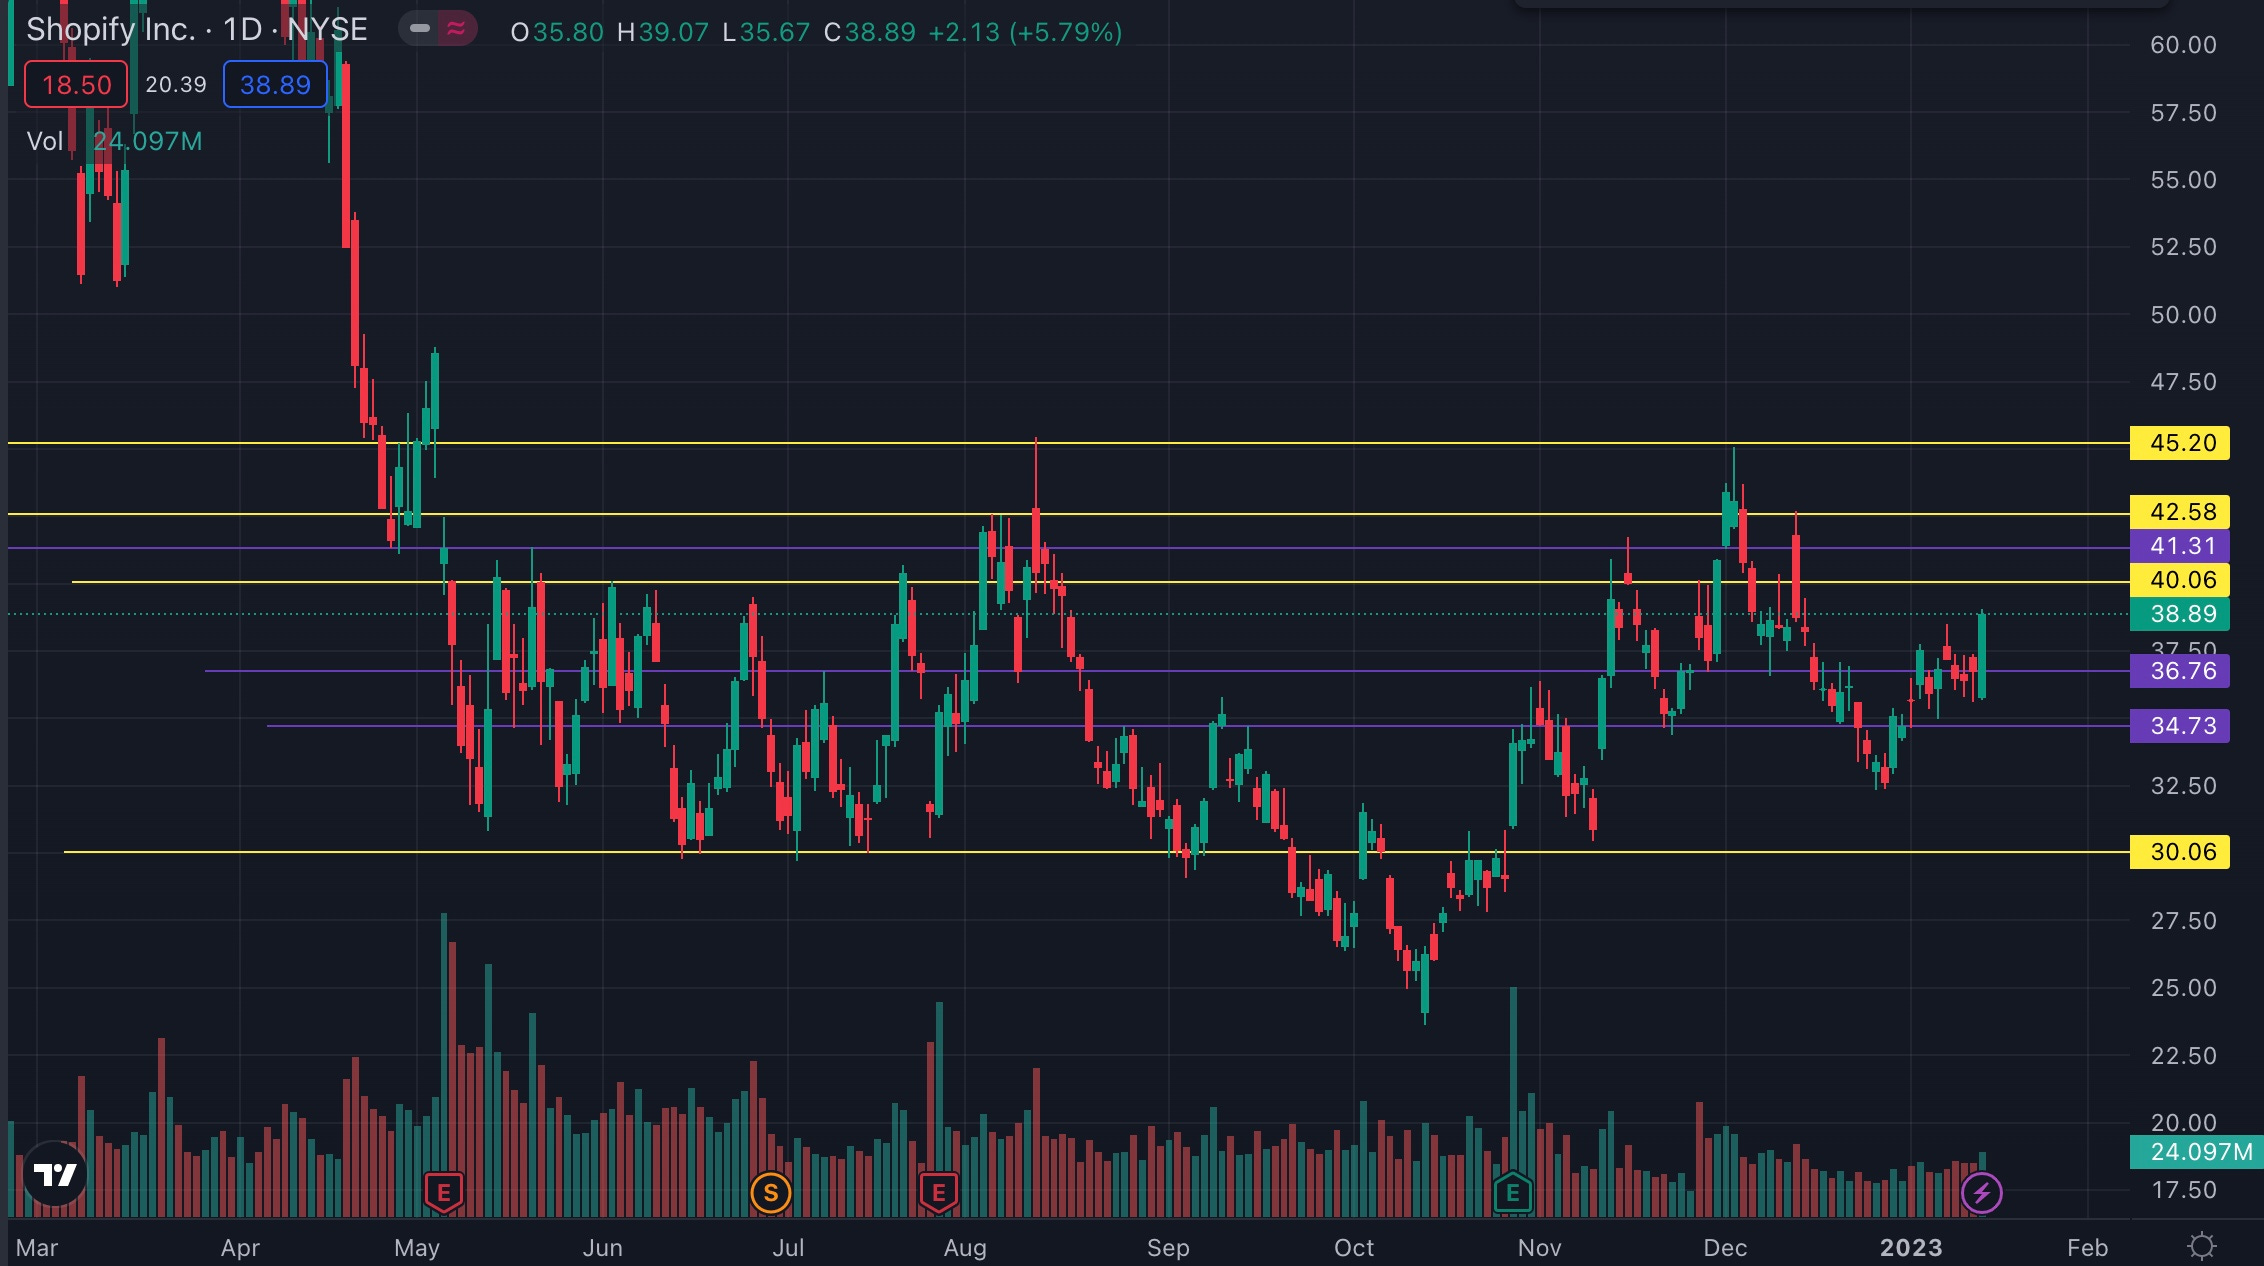This screenshot has height=1266, width=2264.
Task: Select the 36.76 purple price line label
Action: [x=2180, y=671]
